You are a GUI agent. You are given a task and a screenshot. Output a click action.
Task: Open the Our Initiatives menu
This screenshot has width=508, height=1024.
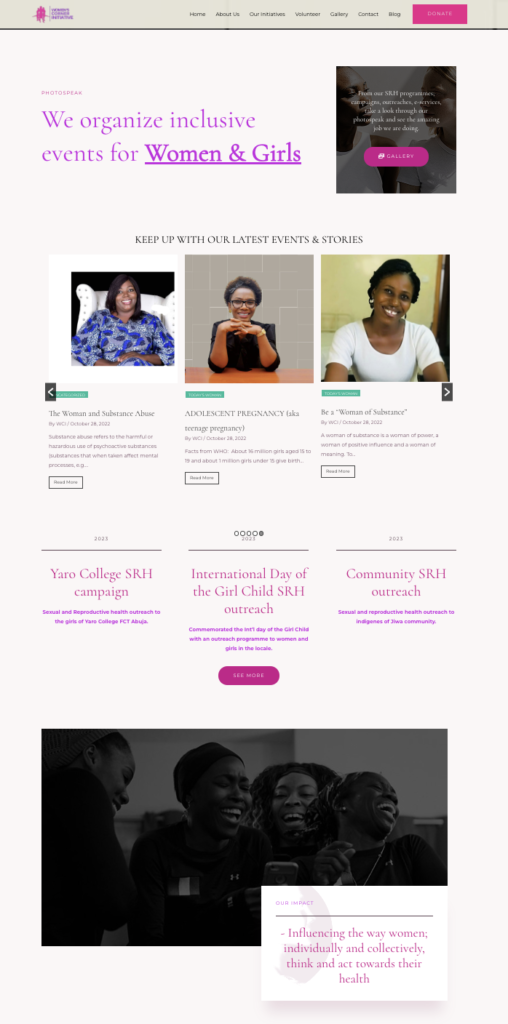(x=267, y=14)
